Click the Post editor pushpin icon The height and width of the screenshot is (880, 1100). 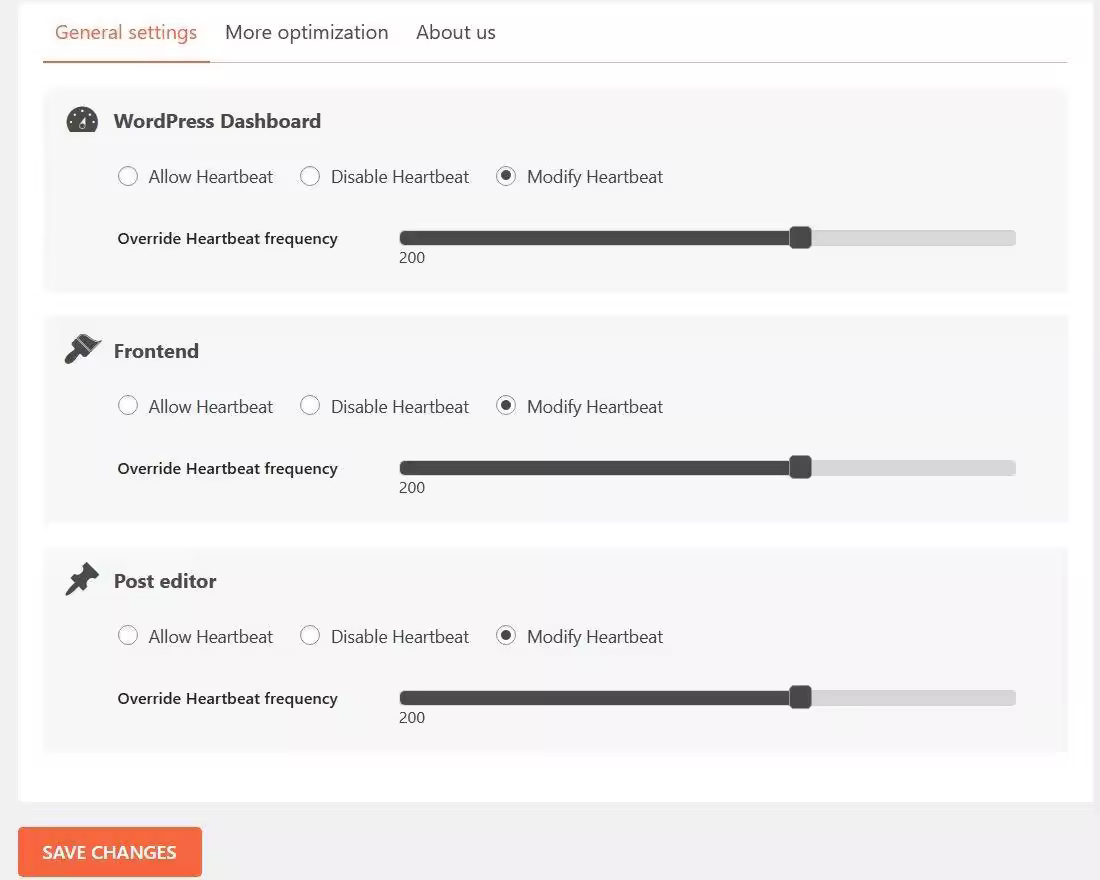tap(82, 579)
